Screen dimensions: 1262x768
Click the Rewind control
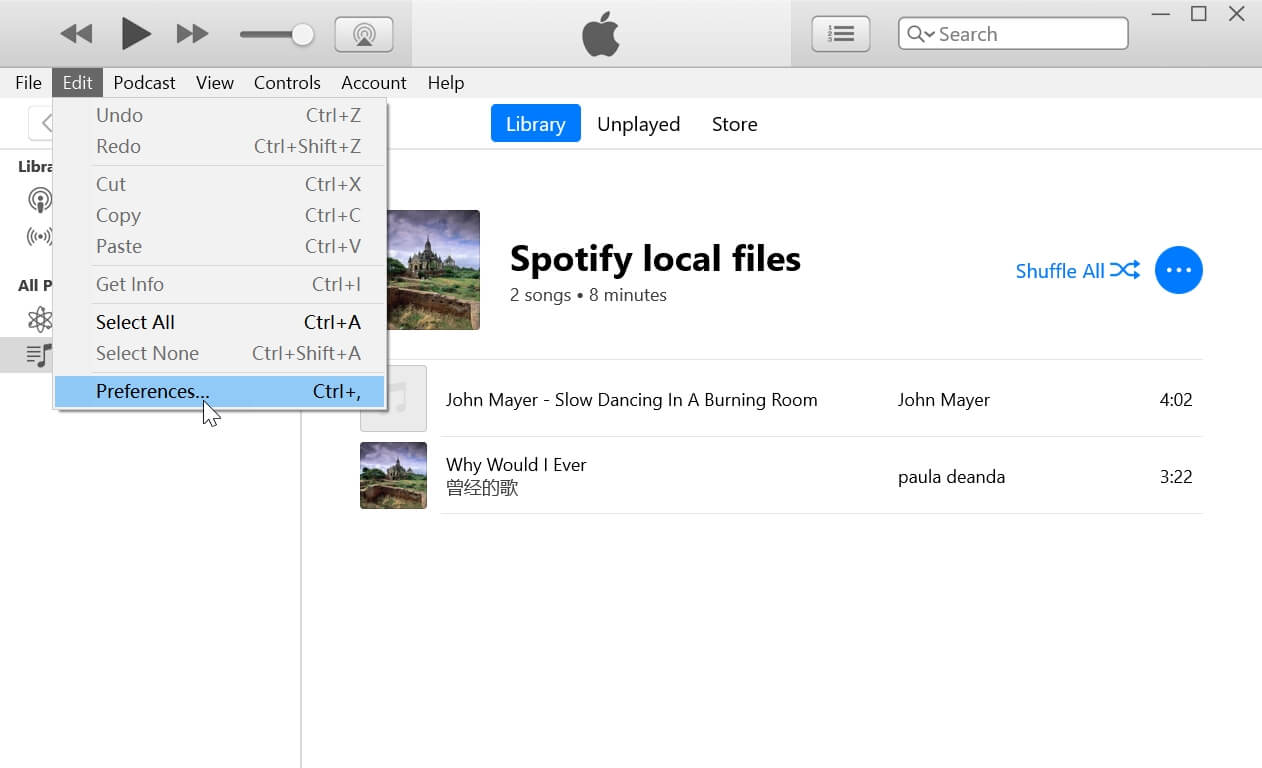tap(76, 32)
